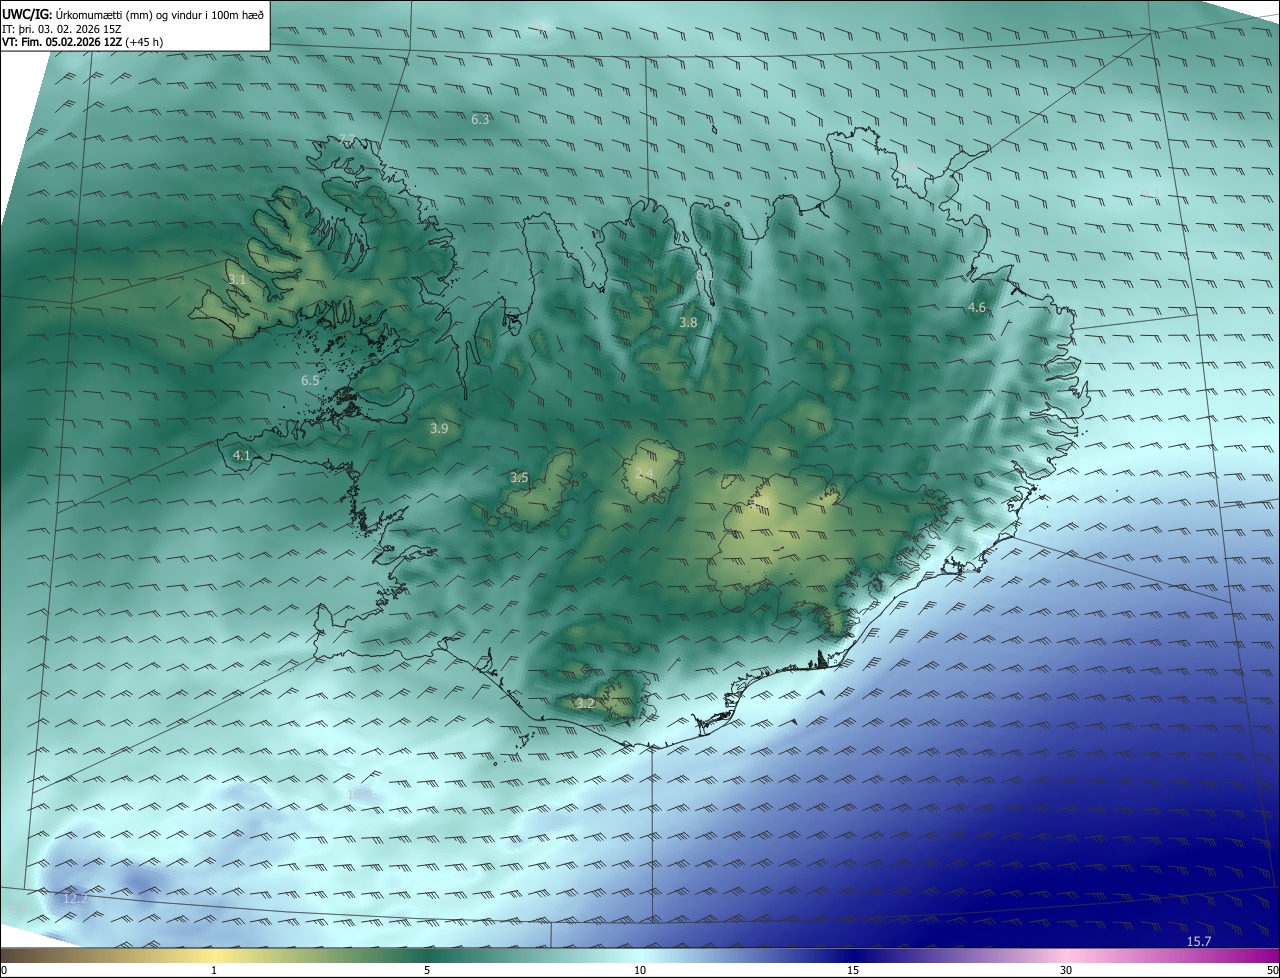Click the 3.2 value on Mýrdalsjökull glacier

[585, 704]
